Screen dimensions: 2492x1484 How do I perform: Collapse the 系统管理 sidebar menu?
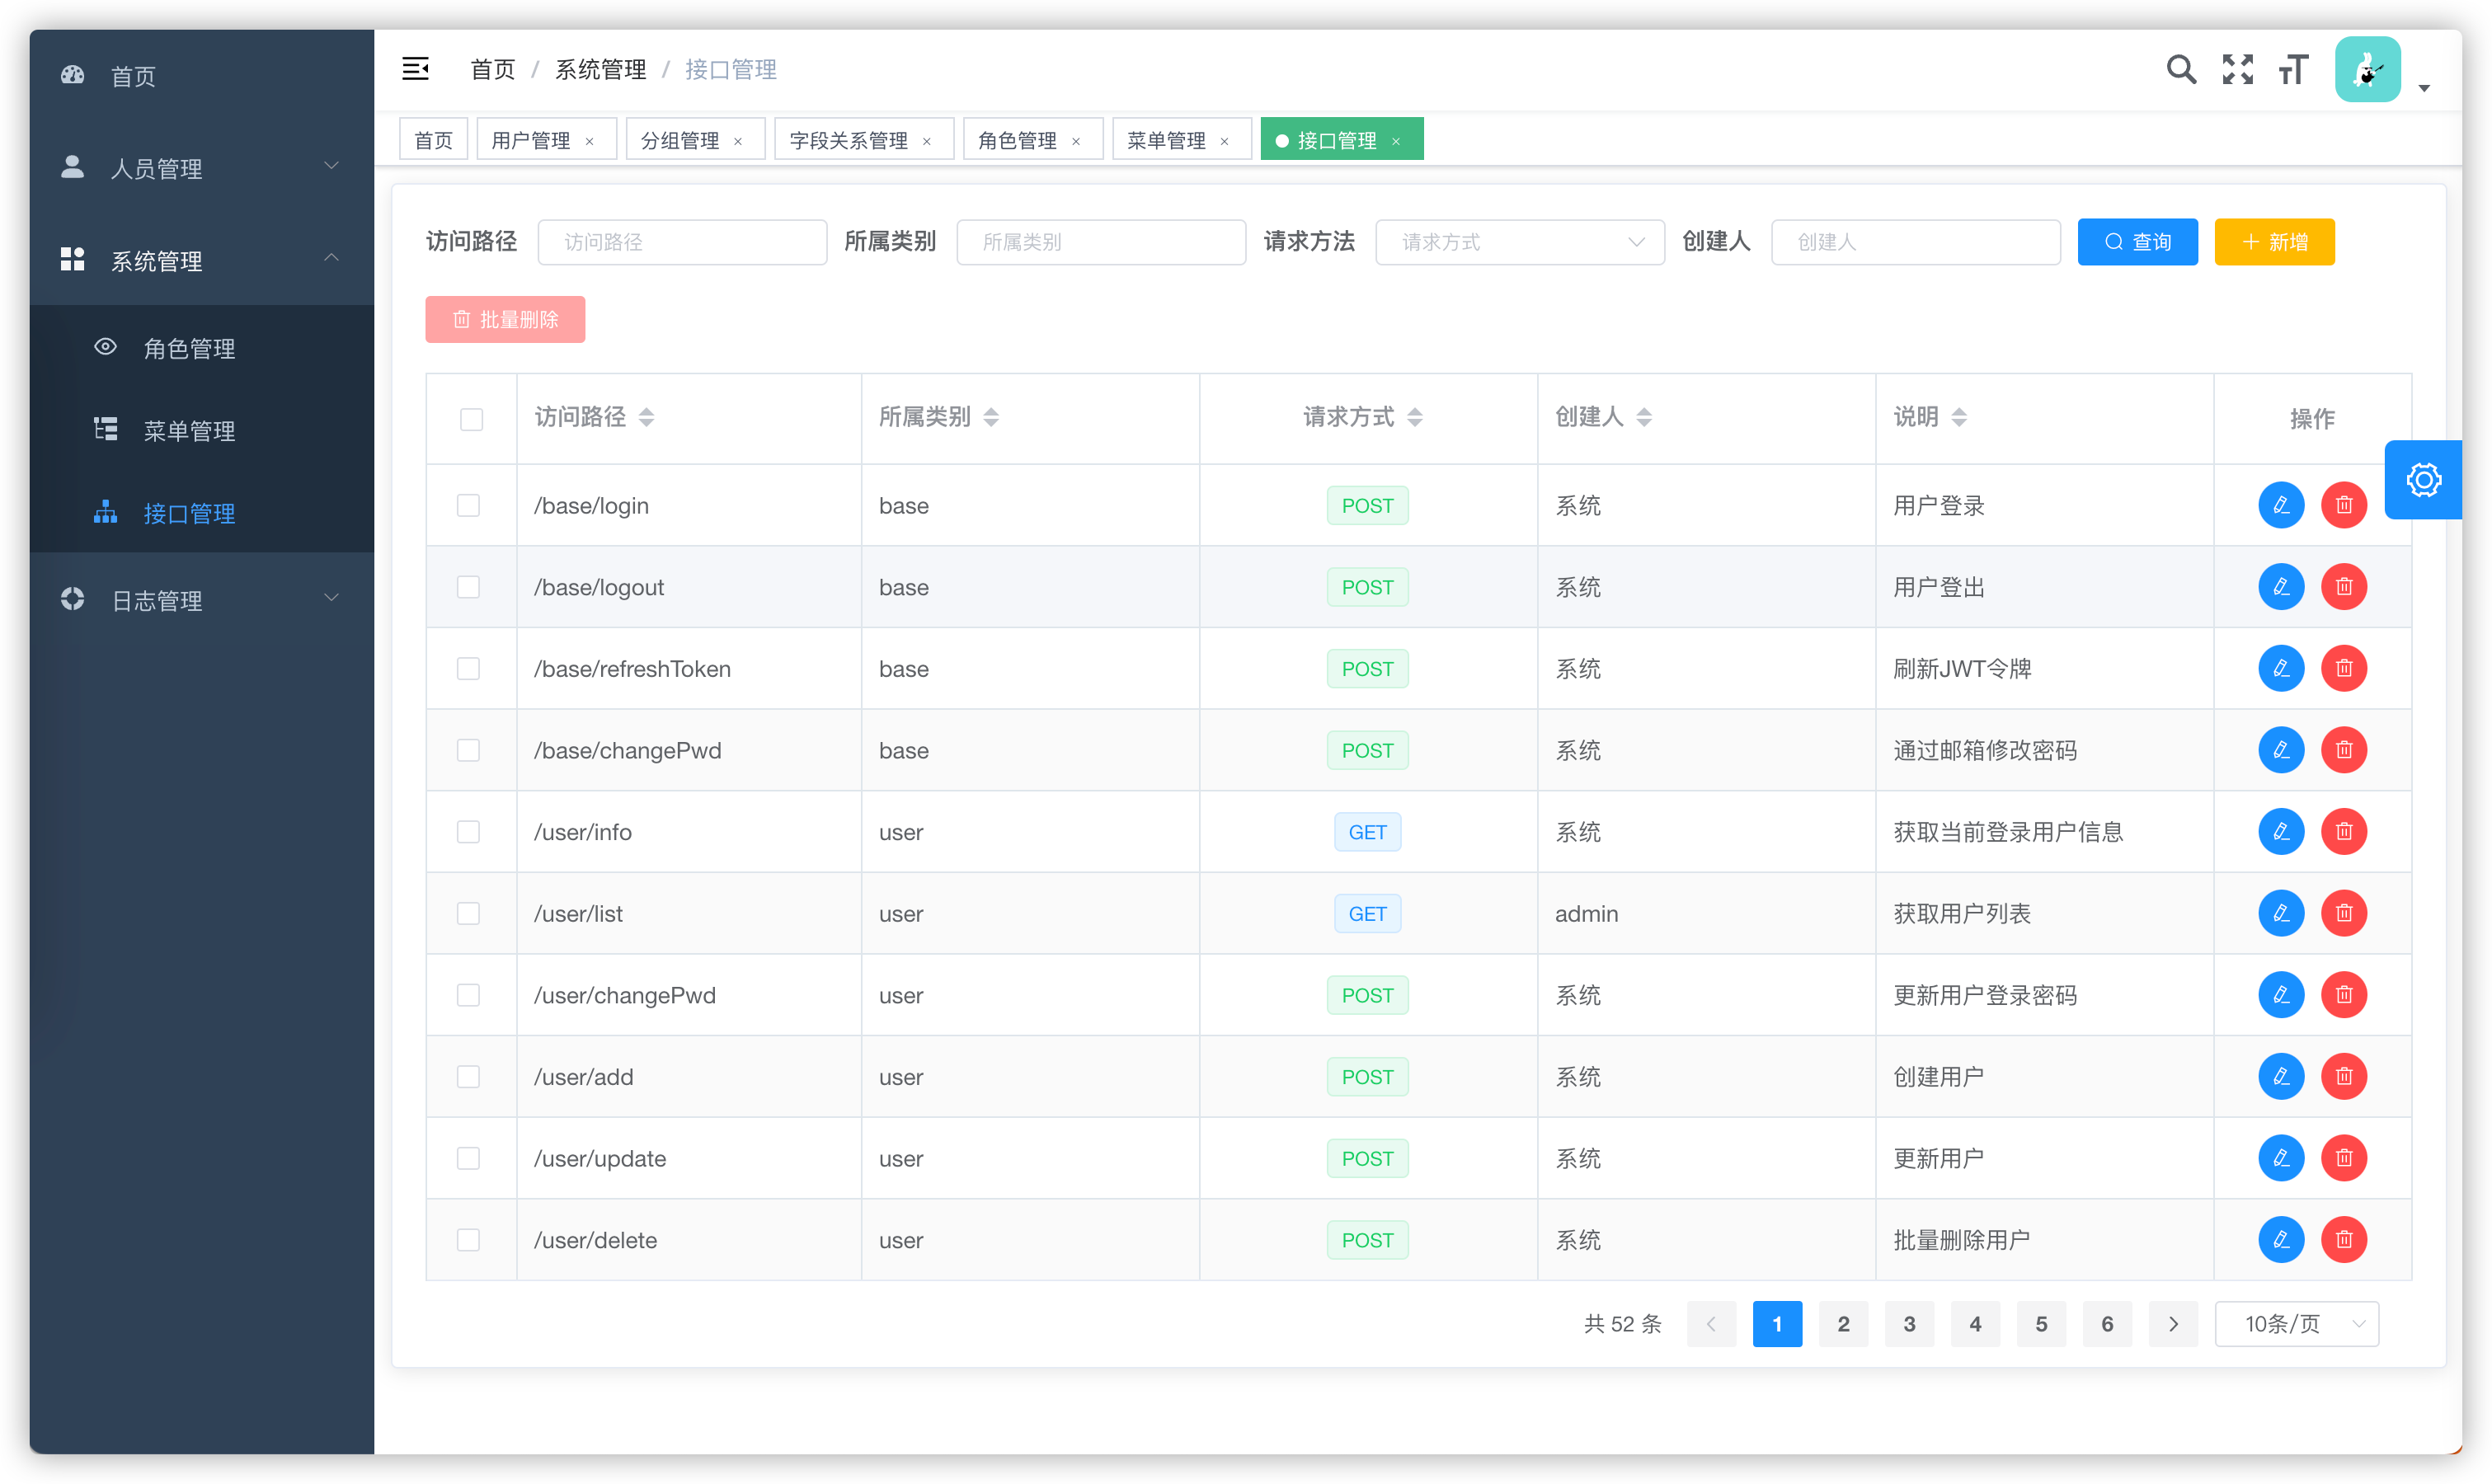click(x=202, y=260)
